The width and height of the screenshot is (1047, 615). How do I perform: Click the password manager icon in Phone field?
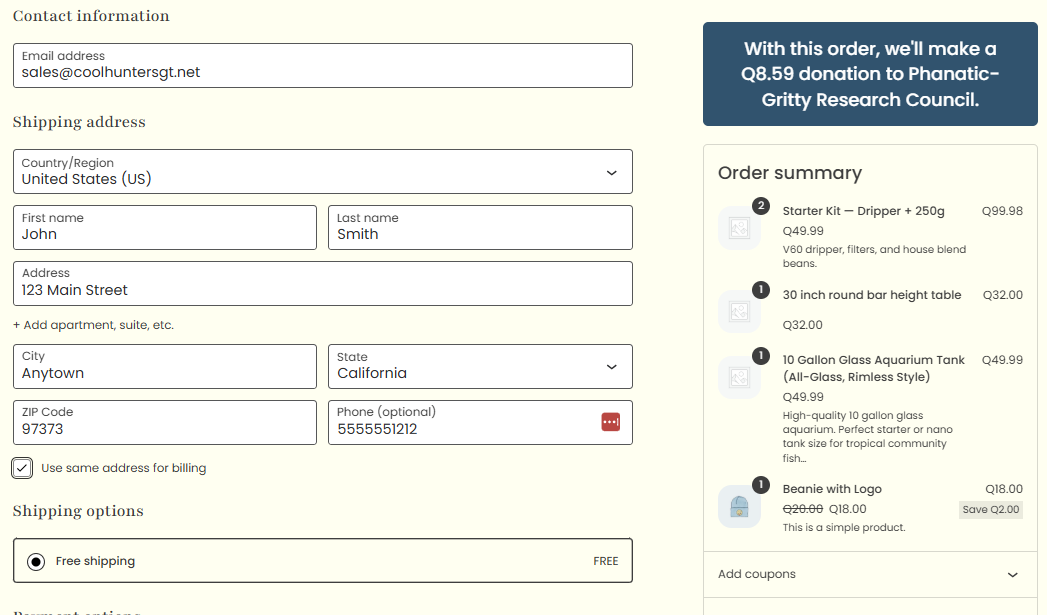(x=610, y=422)
